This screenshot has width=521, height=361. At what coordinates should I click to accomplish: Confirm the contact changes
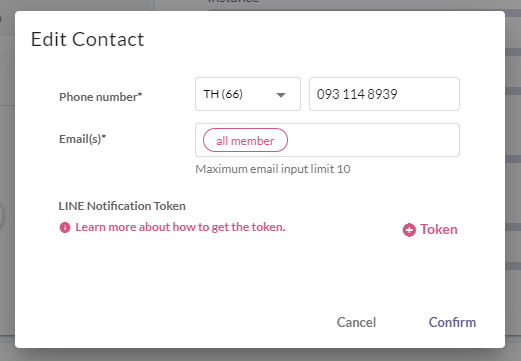[x=452, y=322]
